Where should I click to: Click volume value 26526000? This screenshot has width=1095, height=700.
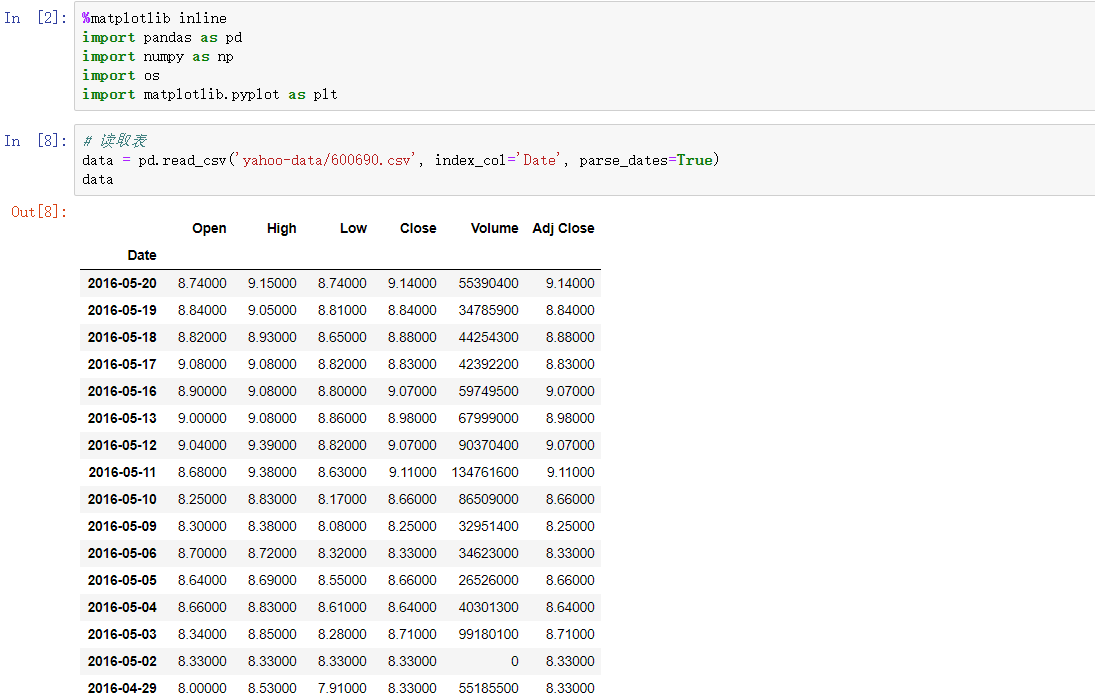pyautogui.click(x=489, y=581)
